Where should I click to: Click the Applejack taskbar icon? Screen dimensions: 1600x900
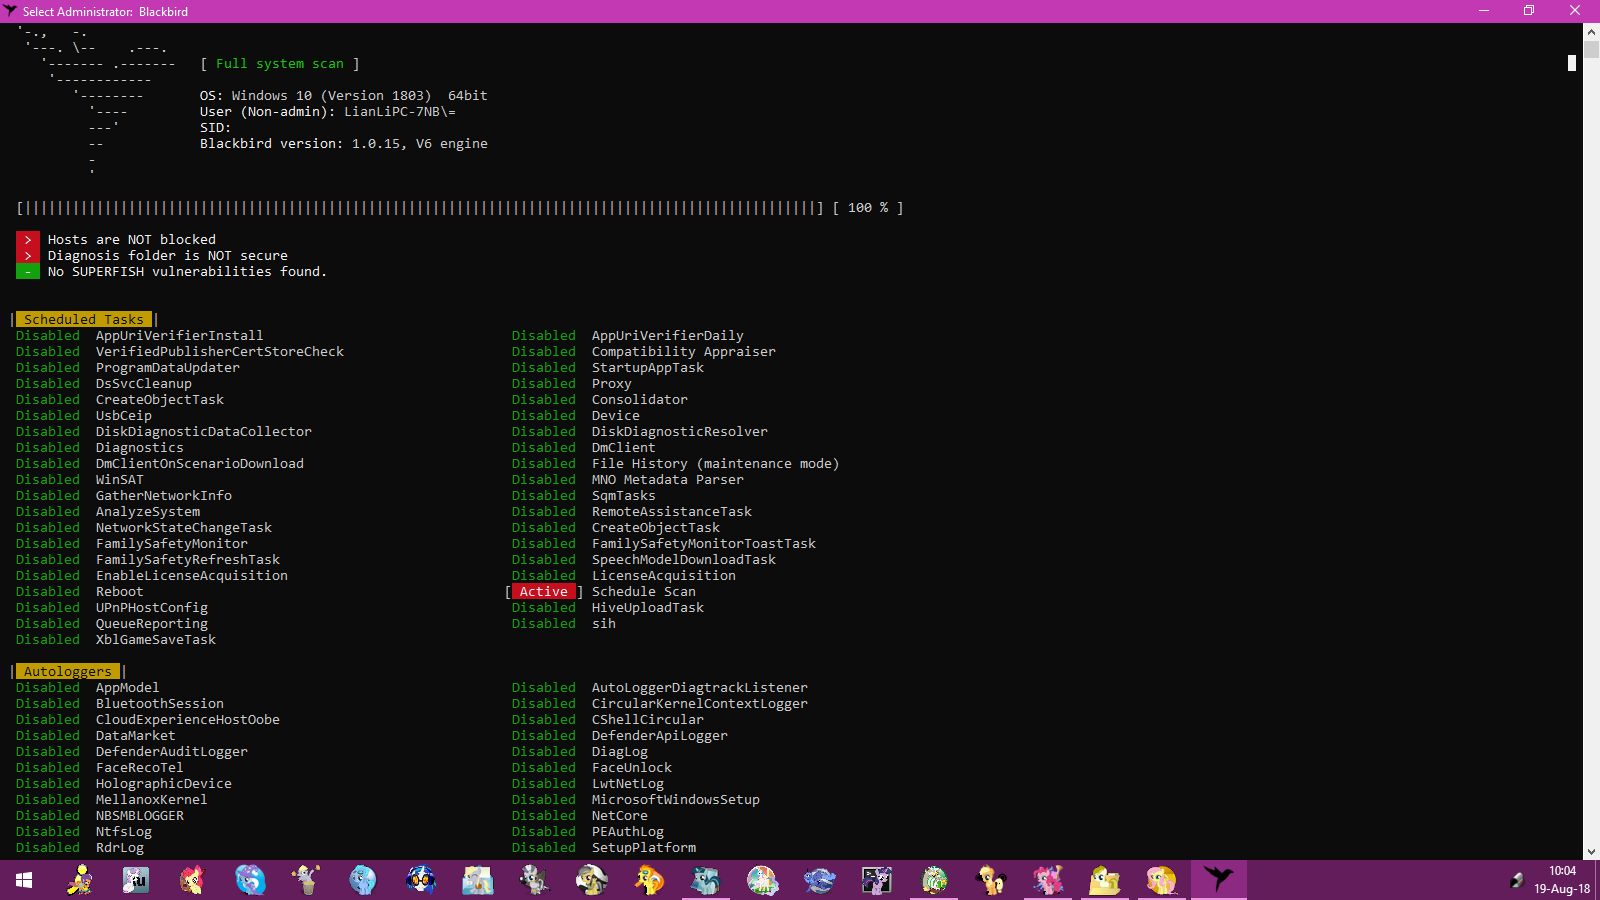click(x=991, y=880)
